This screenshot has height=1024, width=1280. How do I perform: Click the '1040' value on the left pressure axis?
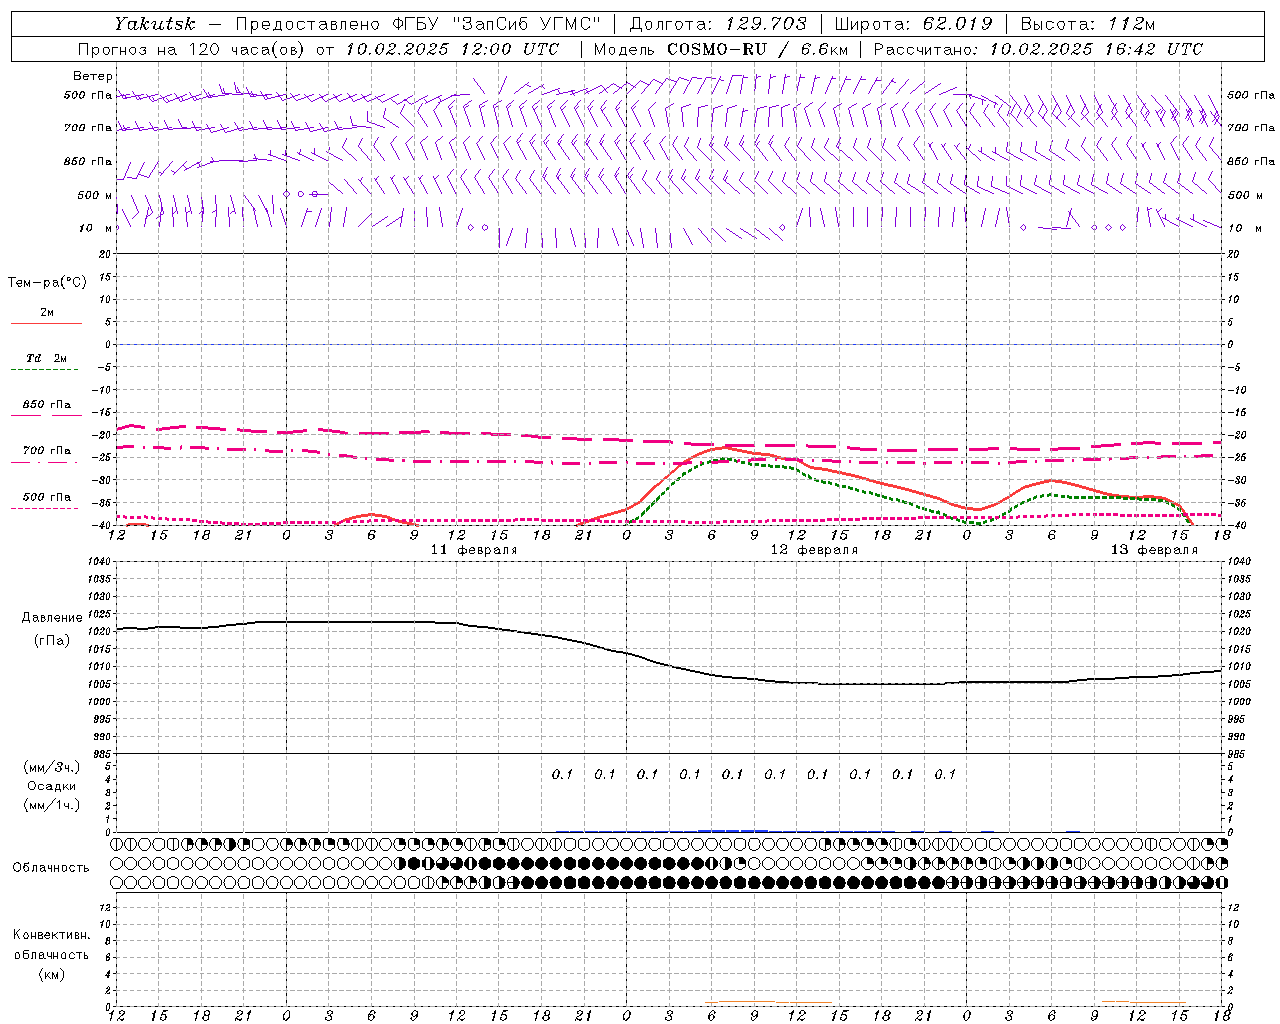(x=100, y=561)
